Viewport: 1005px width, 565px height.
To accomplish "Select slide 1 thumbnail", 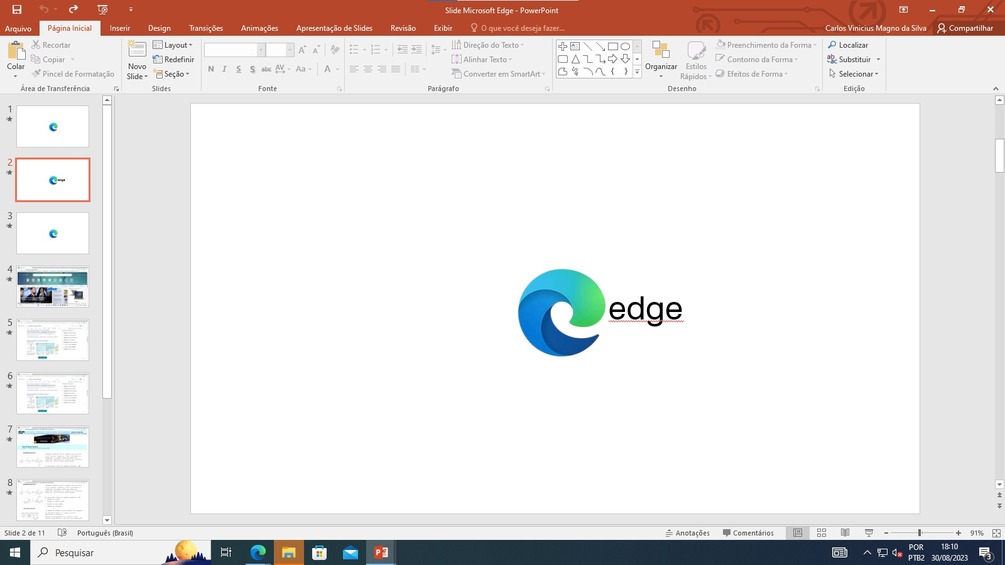I will (x=53, y=126).
